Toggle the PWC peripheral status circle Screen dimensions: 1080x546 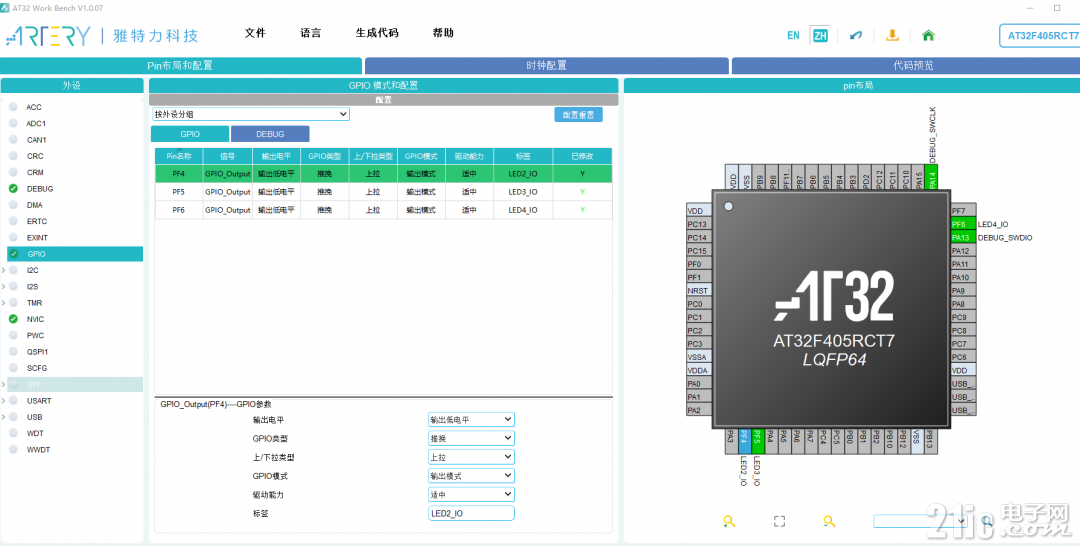click(x=13, y=335)
